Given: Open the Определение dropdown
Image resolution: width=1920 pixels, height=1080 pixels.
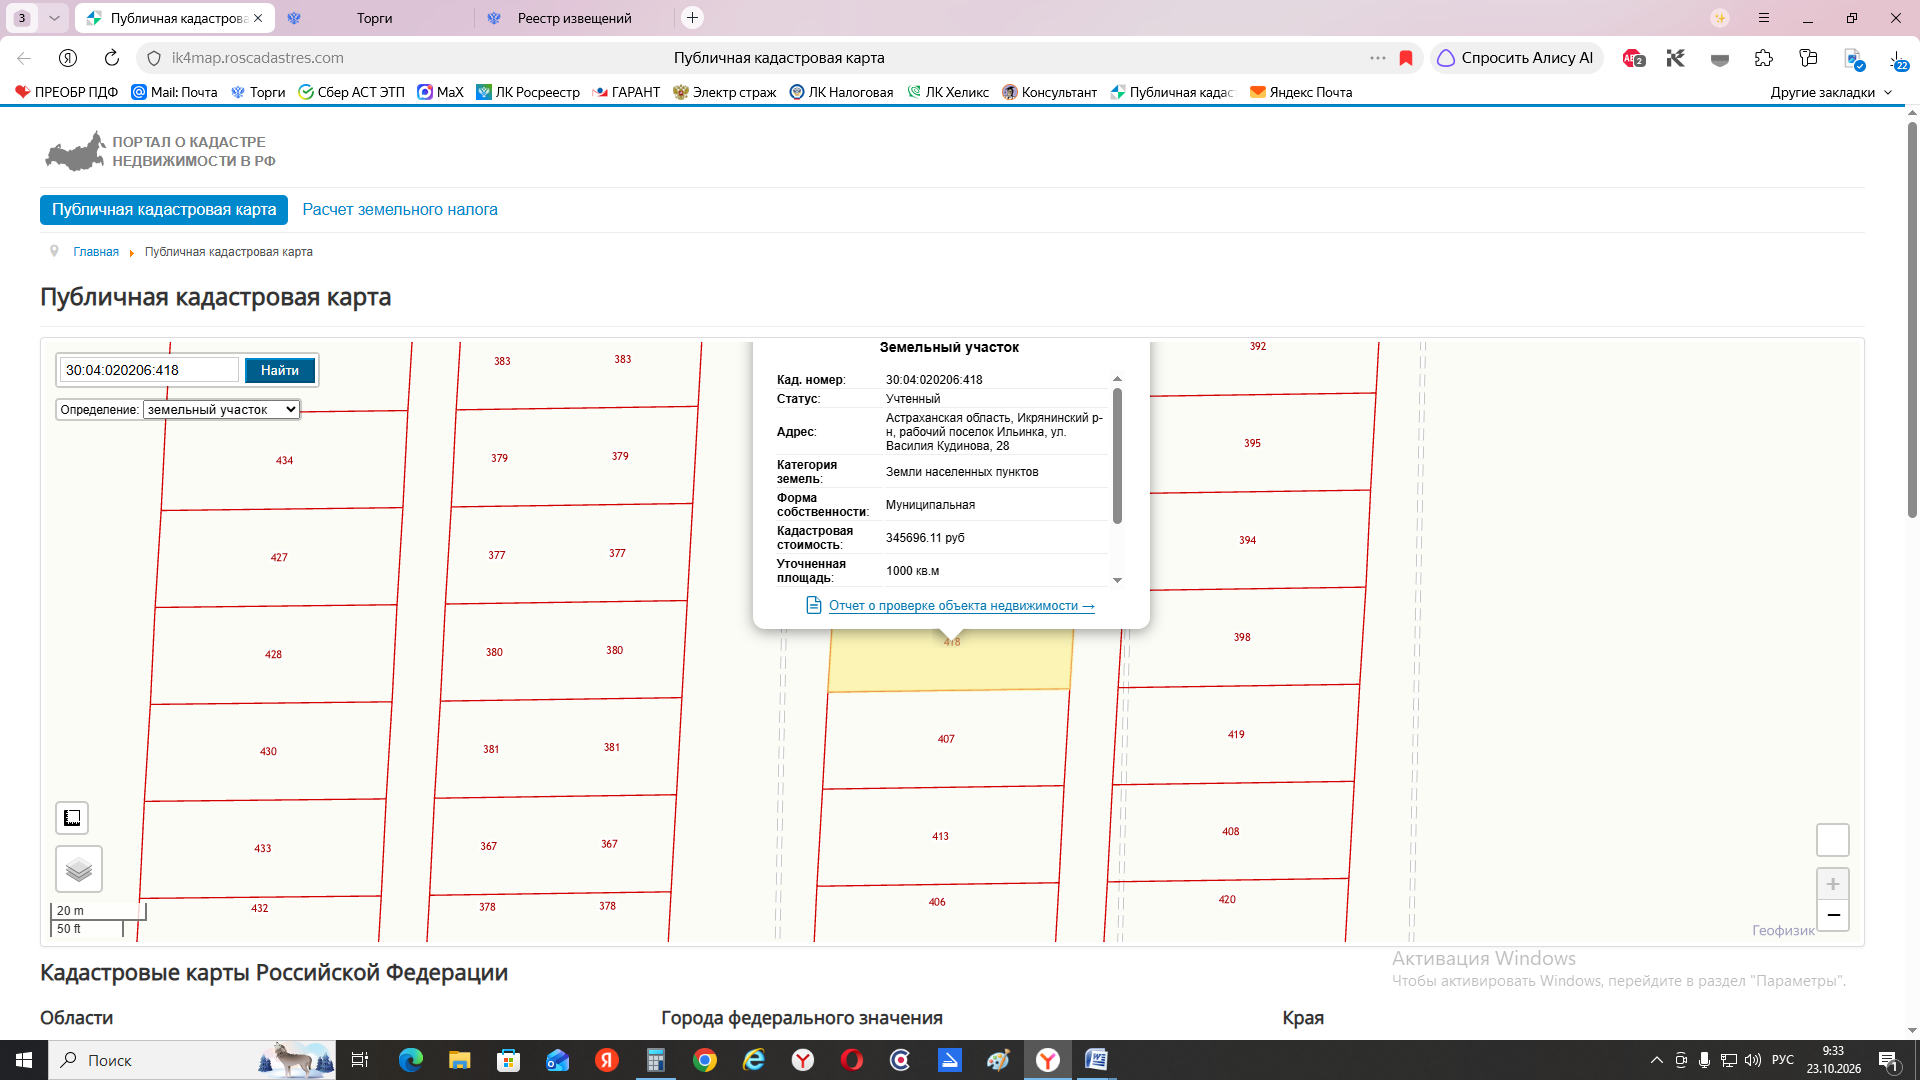Looking at the screenshot, I should point(221,410).
